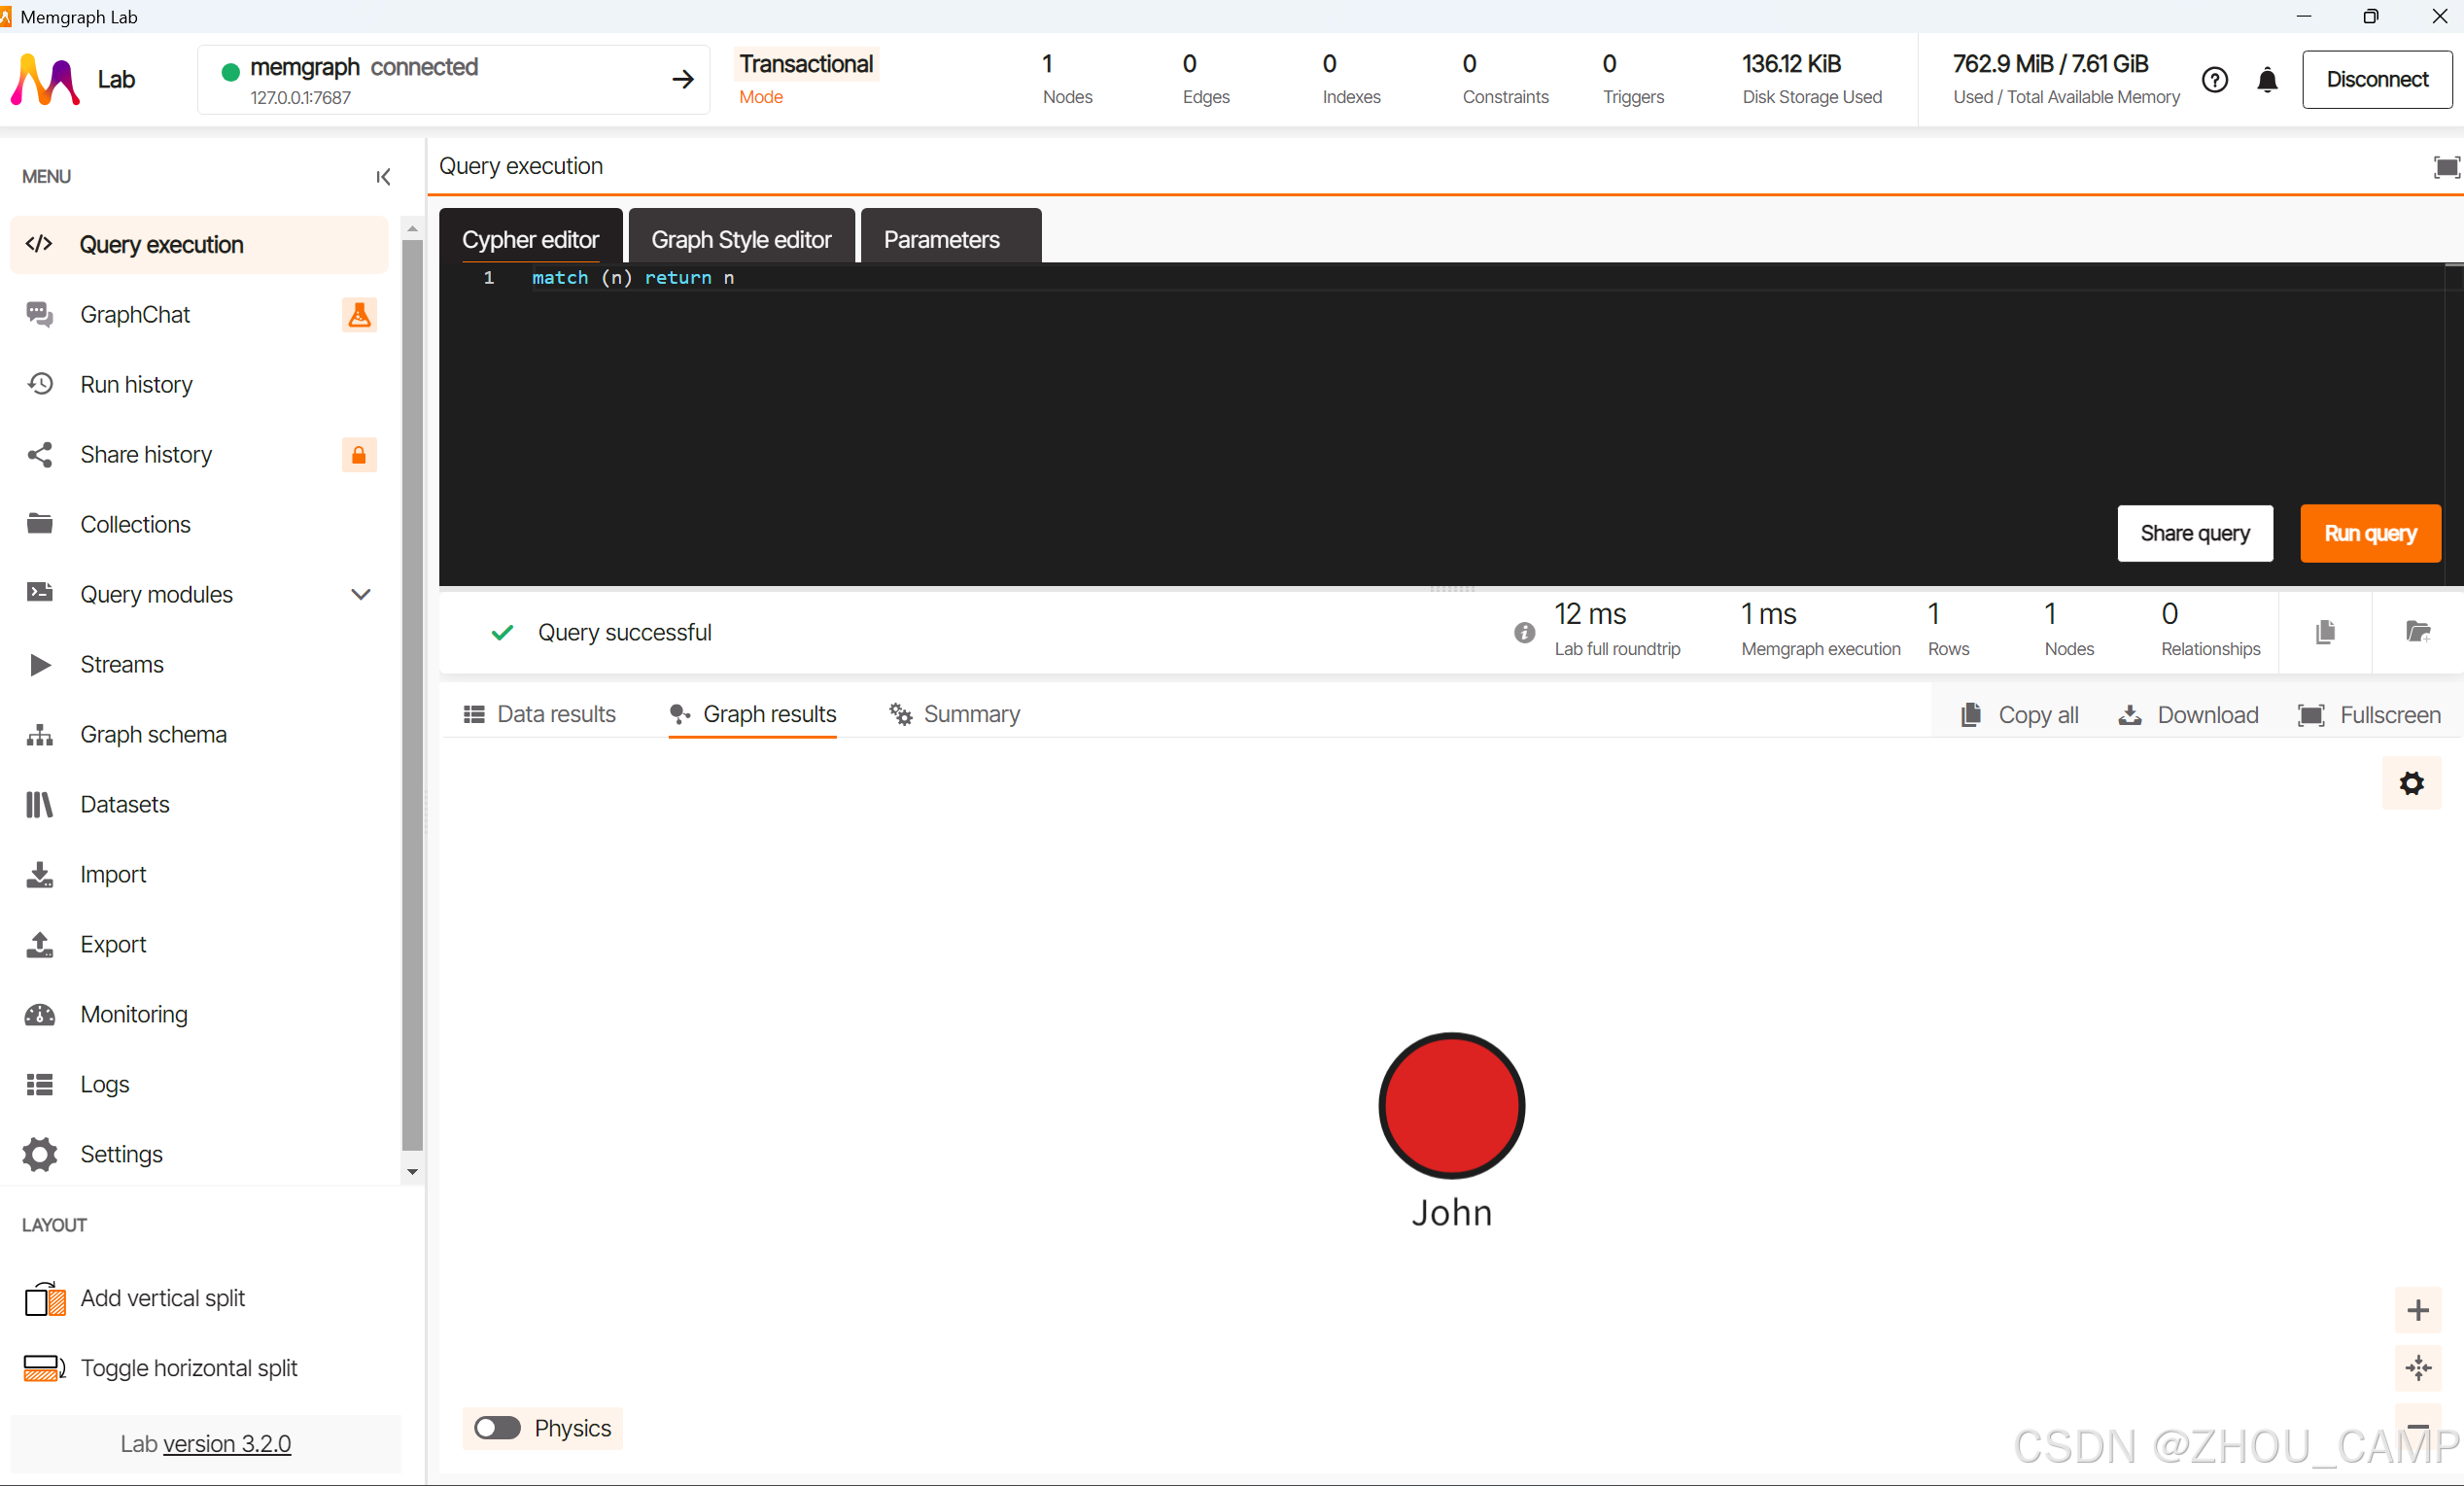Click the red John node
Screen dimensions: 2464x1486
[x=1451, y=1105]
